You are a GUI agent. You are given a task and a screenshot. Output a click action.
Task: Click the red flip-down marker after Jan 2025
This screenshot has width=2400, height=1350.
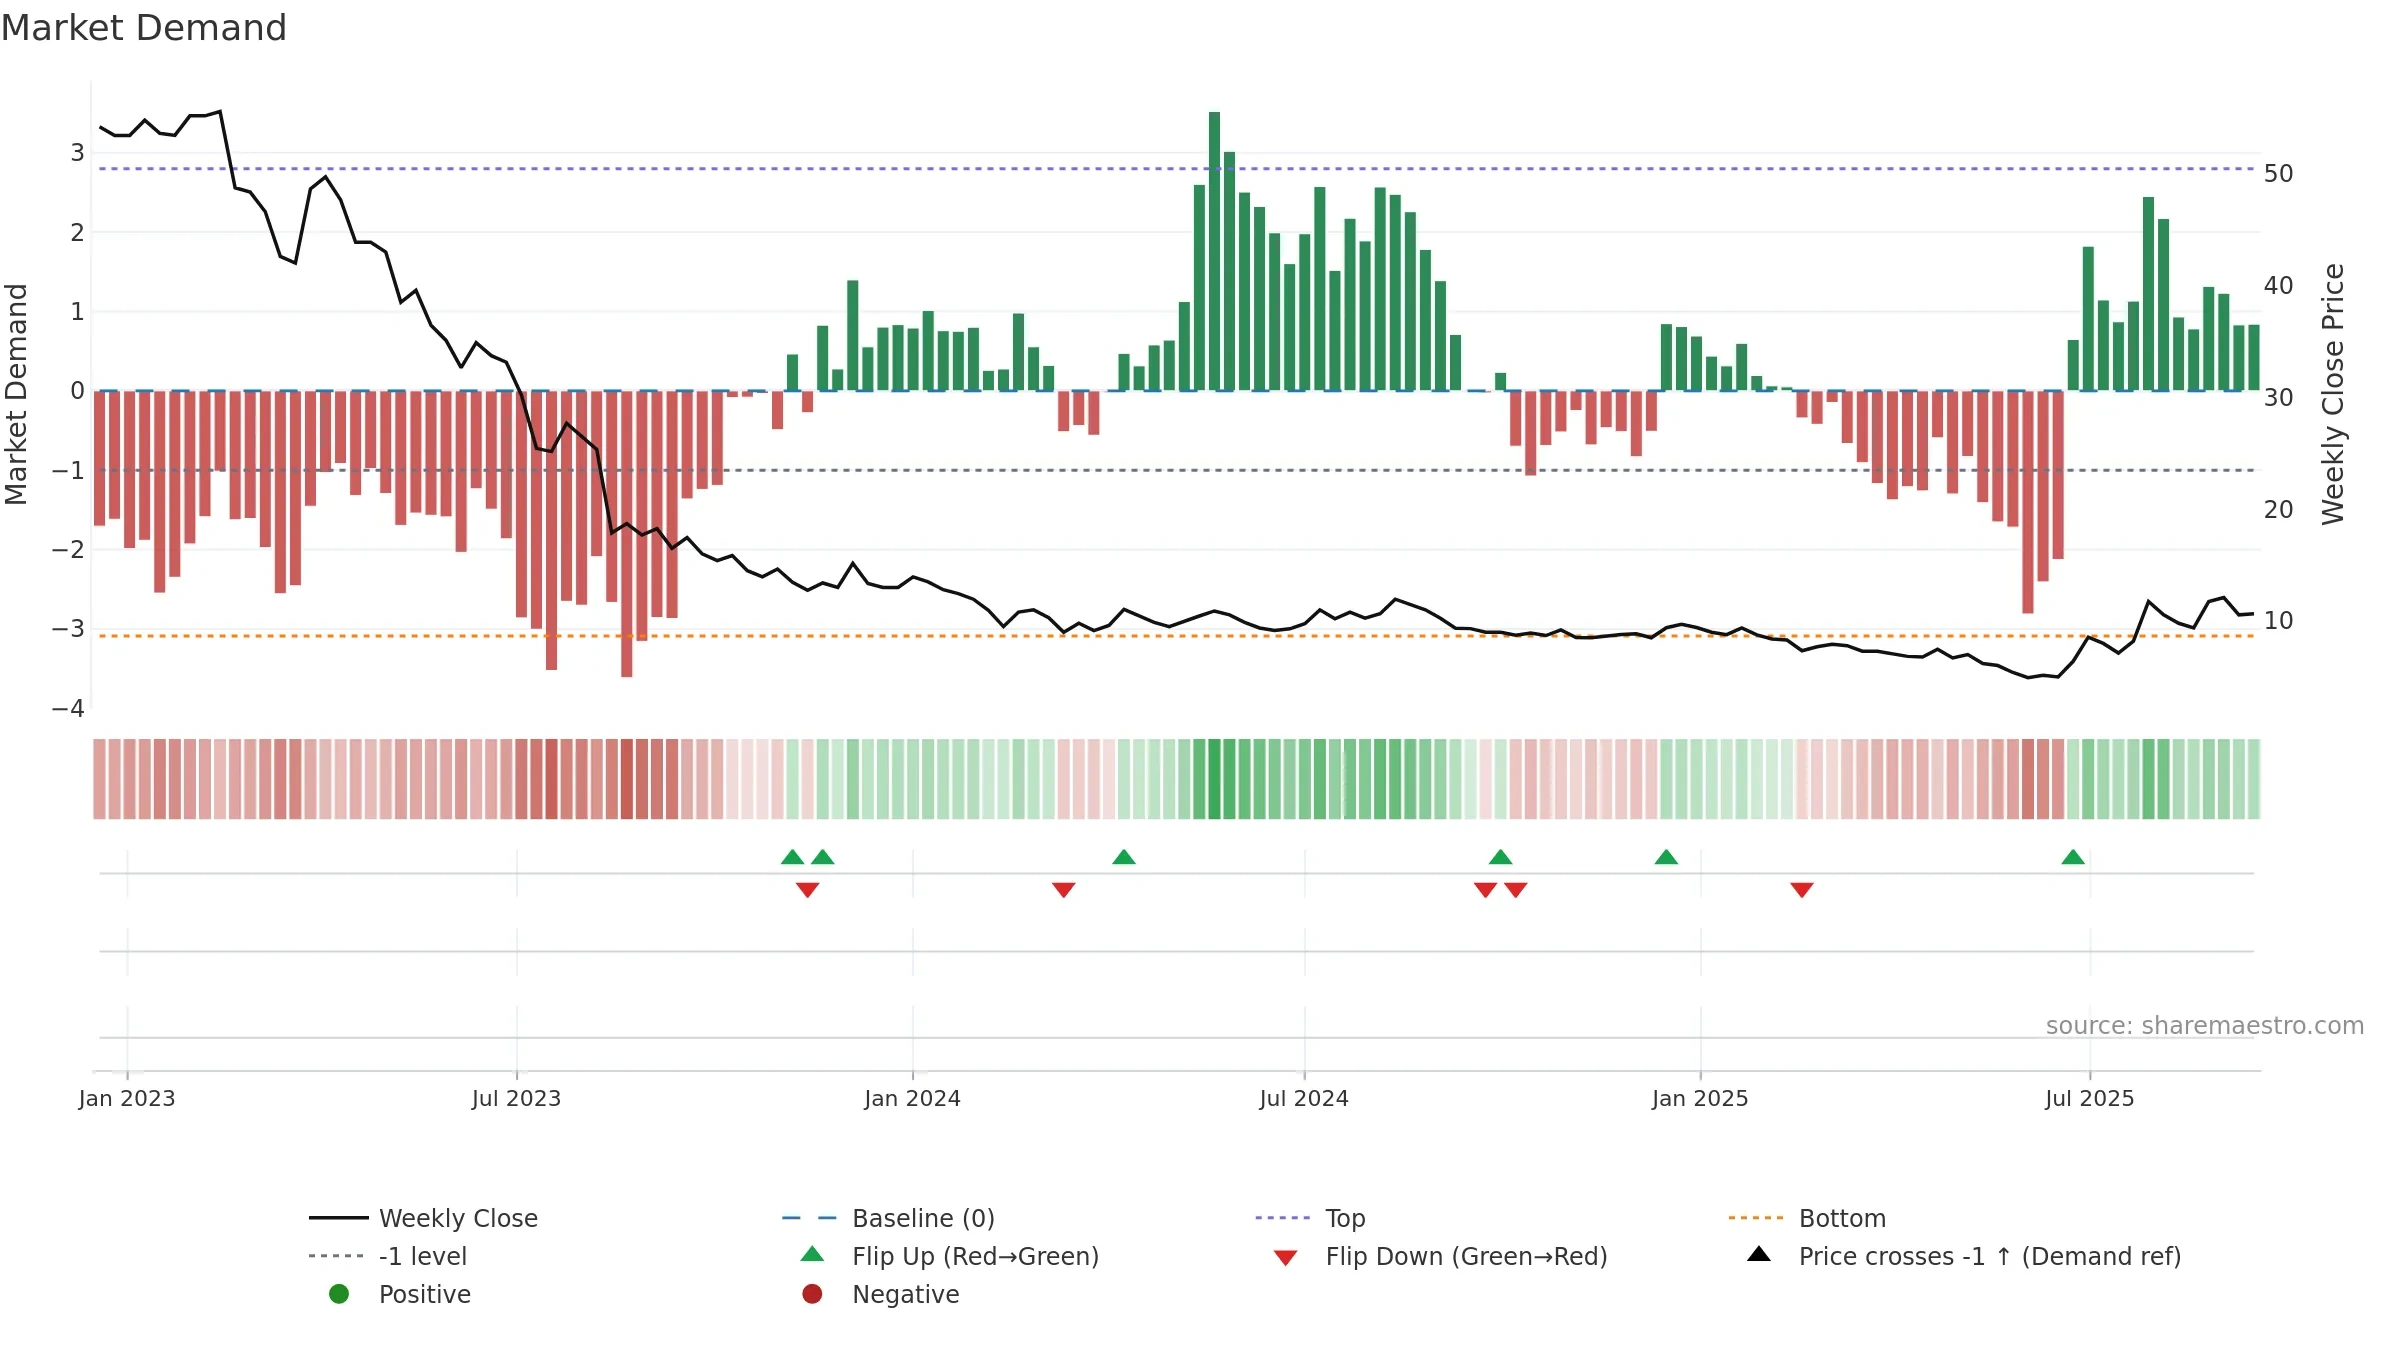click(1802, 890)
